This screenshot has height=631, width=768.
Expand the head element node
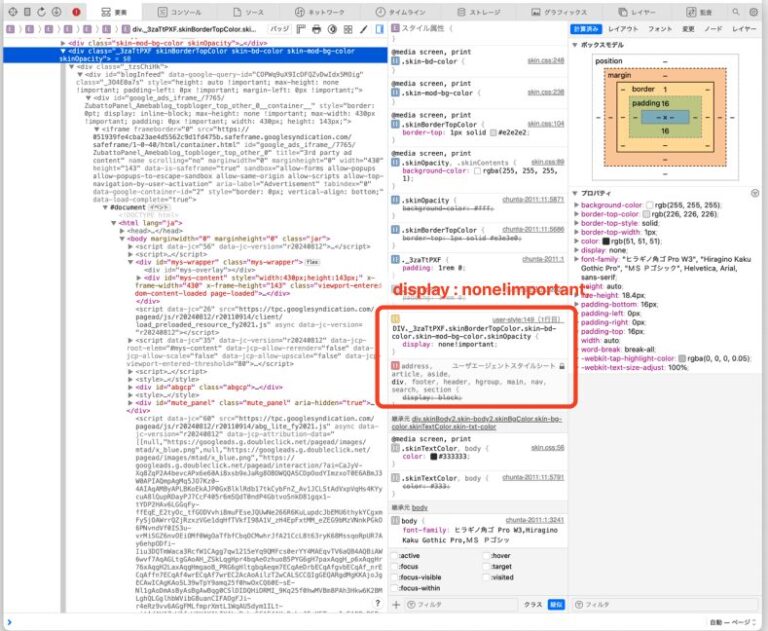122,231
